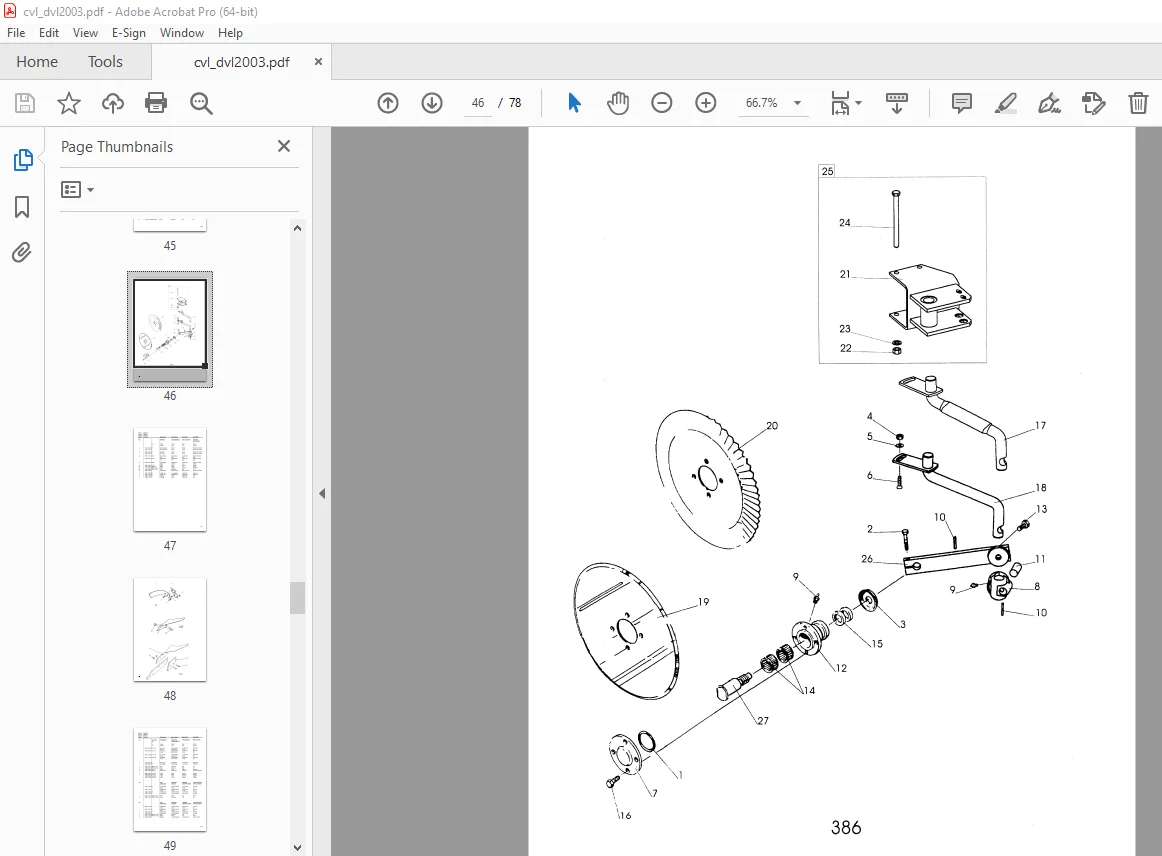Click part label '17' in diagram
The height and width of the screenshot is (856, 1162).
click(1040, 425)
